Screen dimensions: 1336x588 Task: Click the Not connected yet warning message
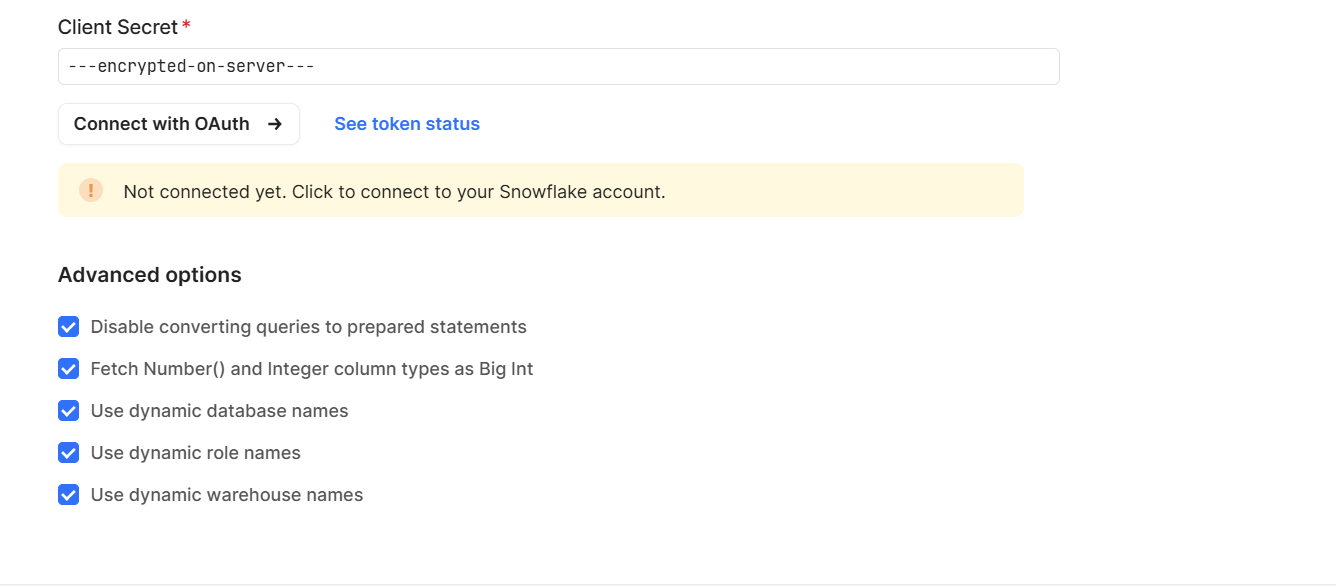click(x=394, y=191)
